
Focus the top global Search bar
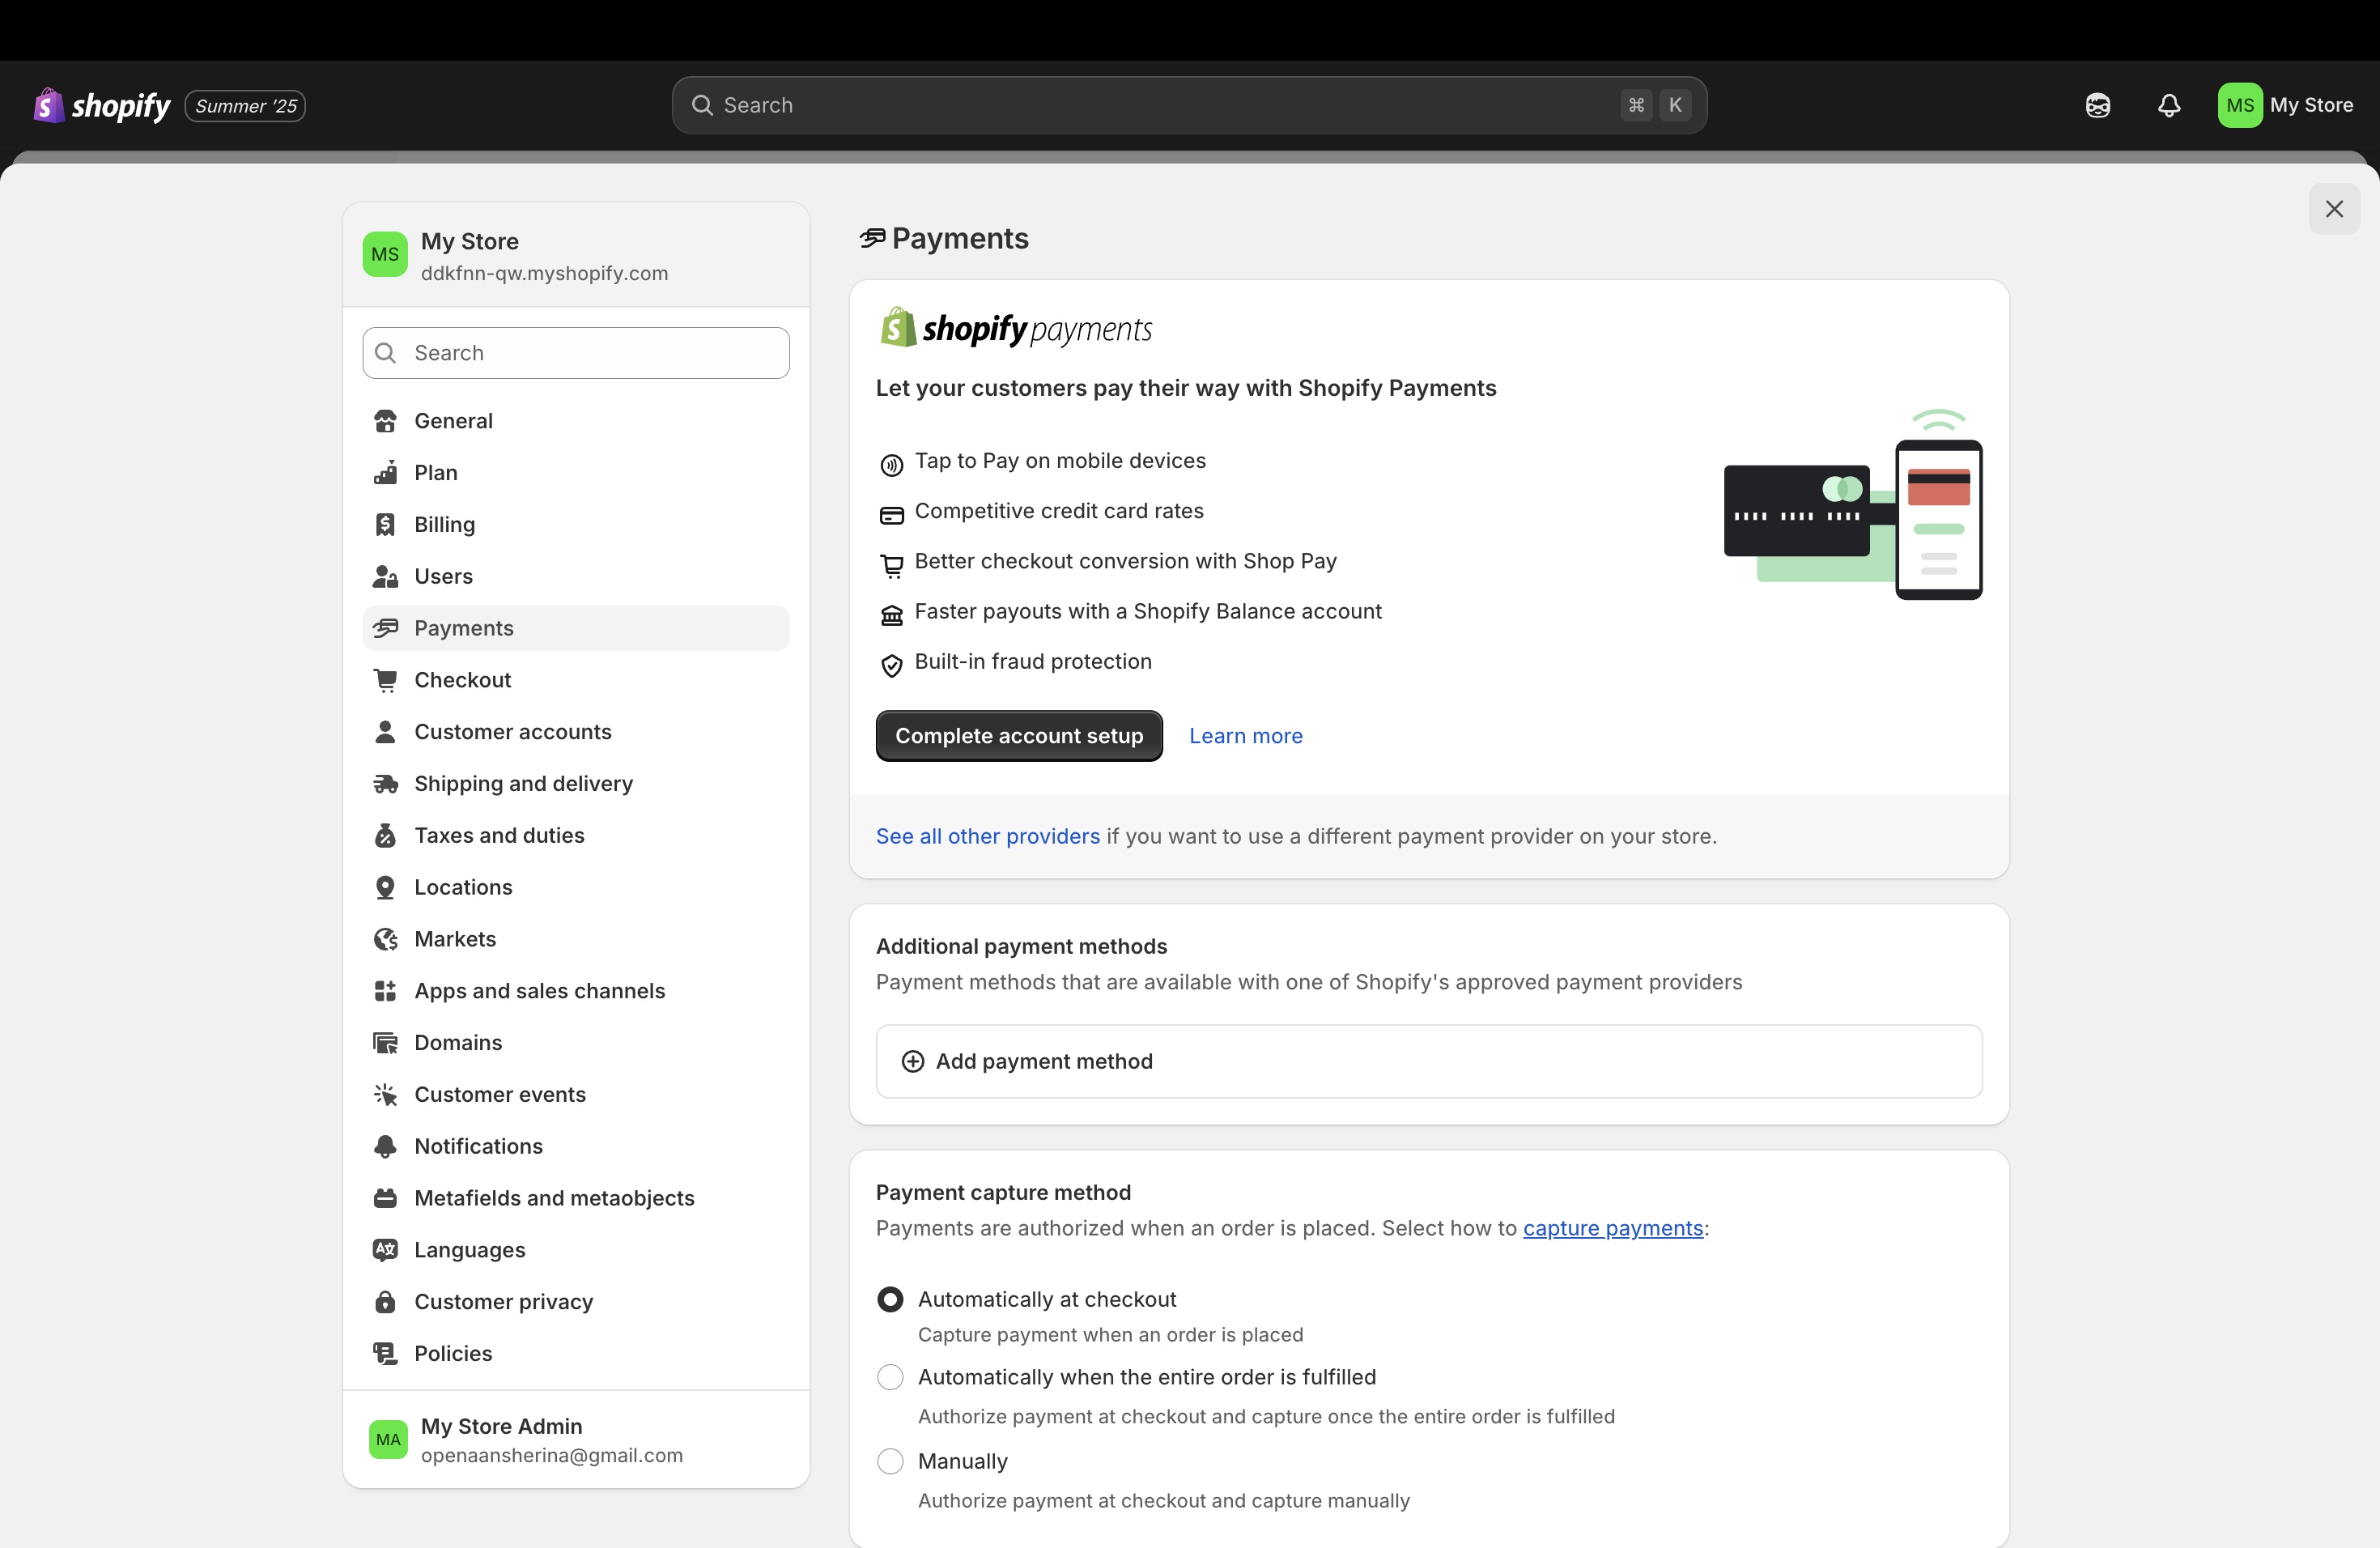[1189, 105]
